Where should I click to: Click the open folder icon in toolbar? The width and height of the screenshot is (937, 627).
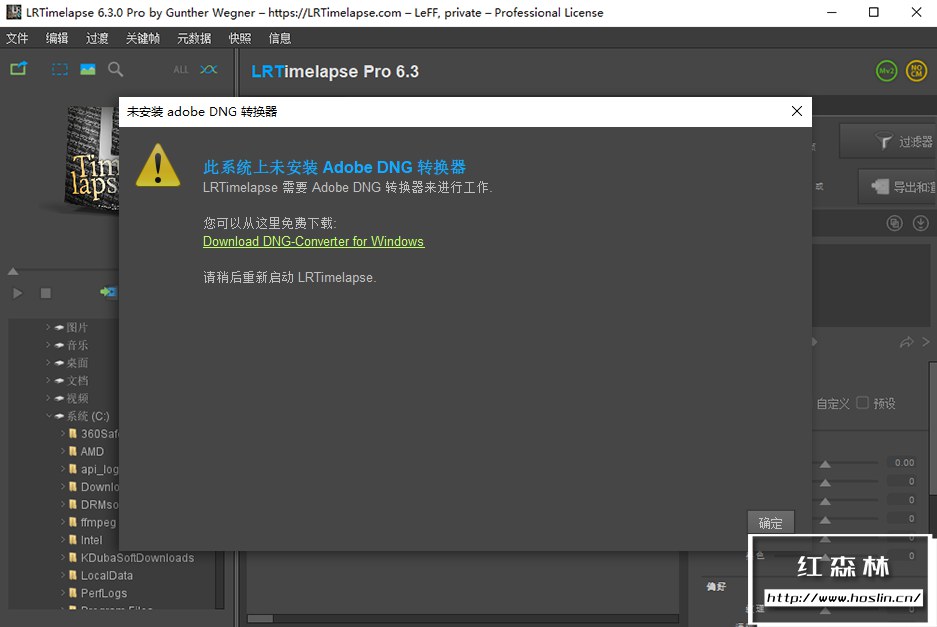(19, 69)
